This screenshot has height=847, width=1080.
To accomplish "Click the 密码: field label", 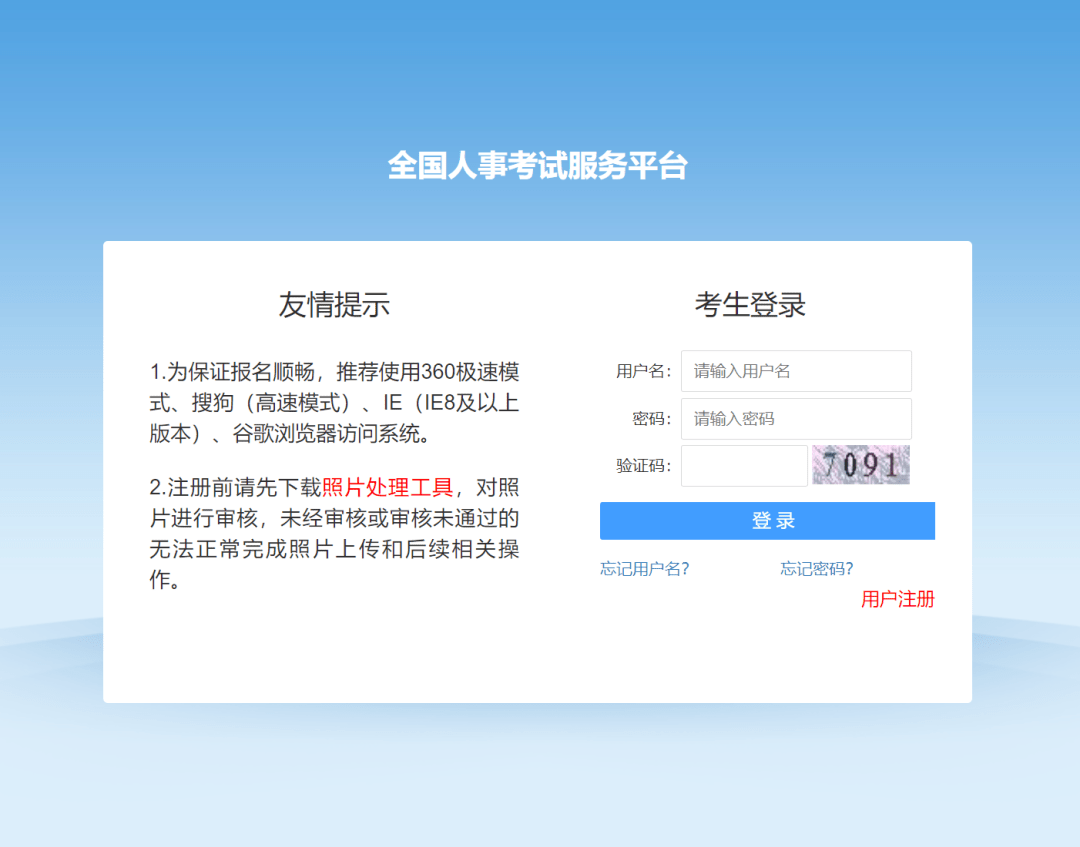I will pyautogui.click(x=652, y=419).
